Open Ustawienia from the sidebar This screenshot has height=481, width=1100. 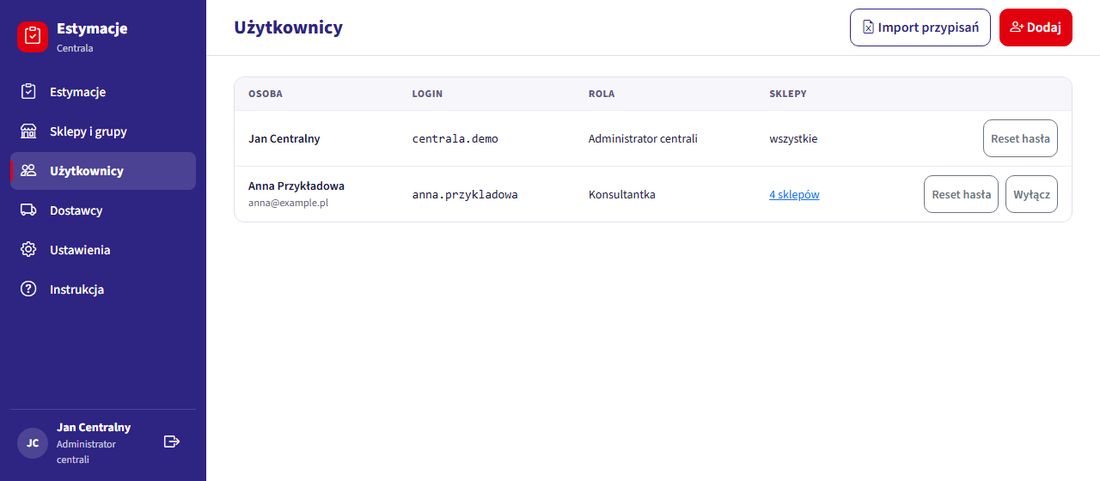[x=103, y=250]
